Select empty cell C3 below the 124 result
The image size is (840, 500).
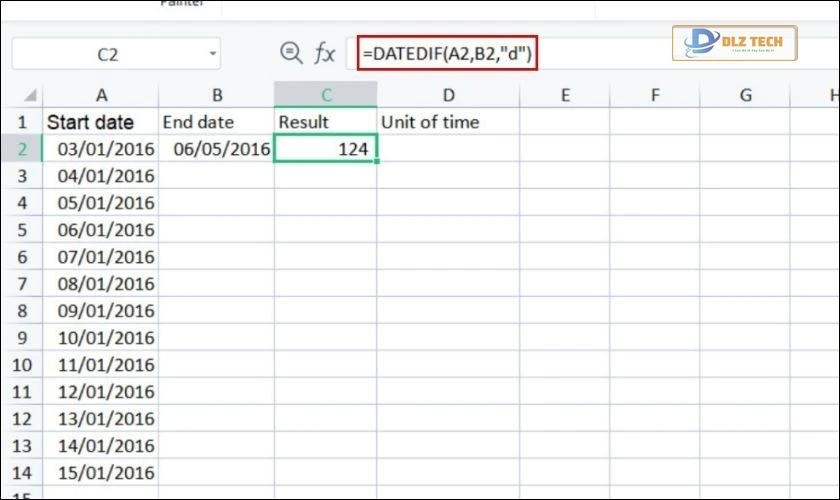(326, 176)
